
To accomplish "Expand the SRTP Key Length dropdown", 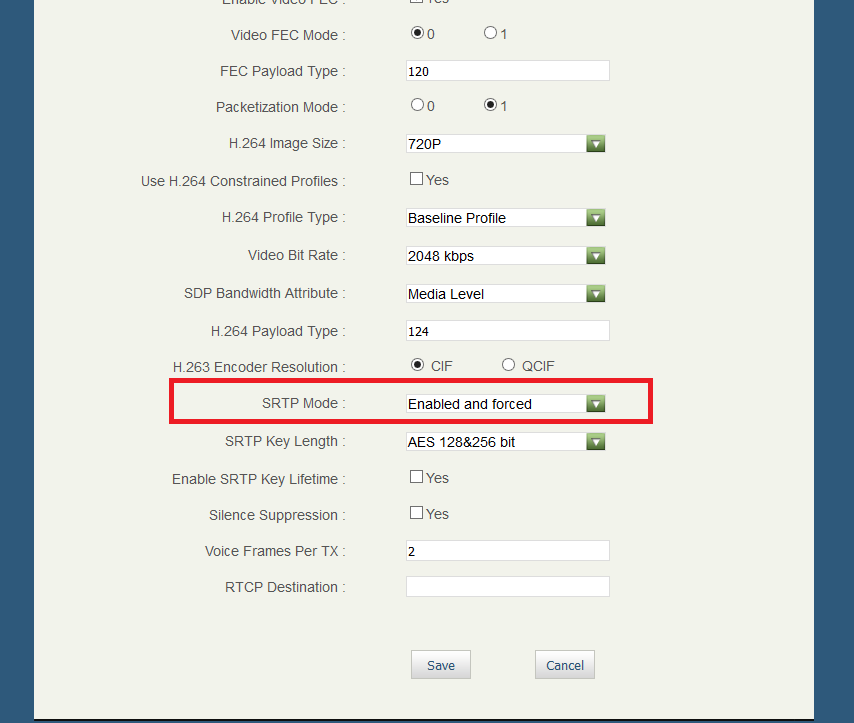I will [505, 442].
